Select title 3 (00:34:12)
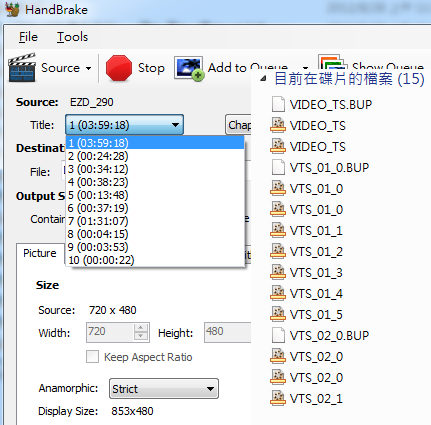 click(x=155, y=169)
